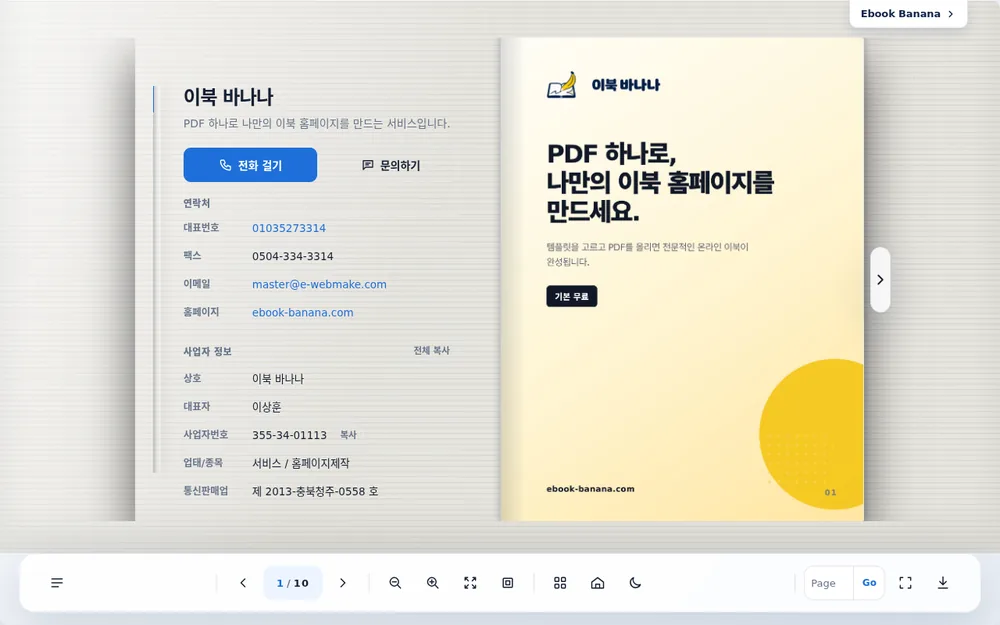The width and height of the screenshot is (1000, 625).
Task: Click the master@e-webmake.com email link
Action: coord(320,284)
